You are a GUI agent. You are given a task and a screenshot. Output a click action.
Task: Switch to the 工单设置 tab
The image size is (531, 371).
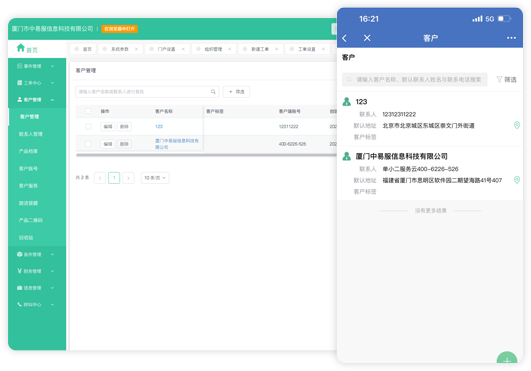click(307, 49)
